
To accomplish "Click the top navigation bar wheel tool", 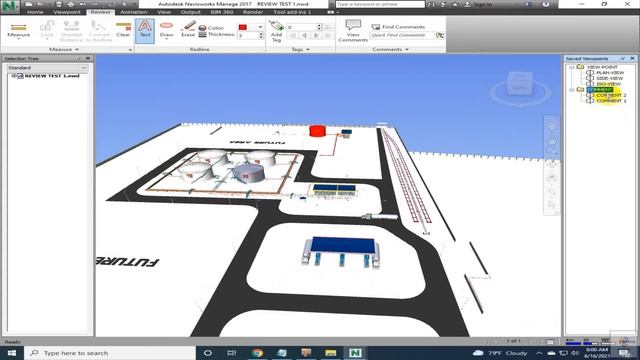I will click(551, 126).
